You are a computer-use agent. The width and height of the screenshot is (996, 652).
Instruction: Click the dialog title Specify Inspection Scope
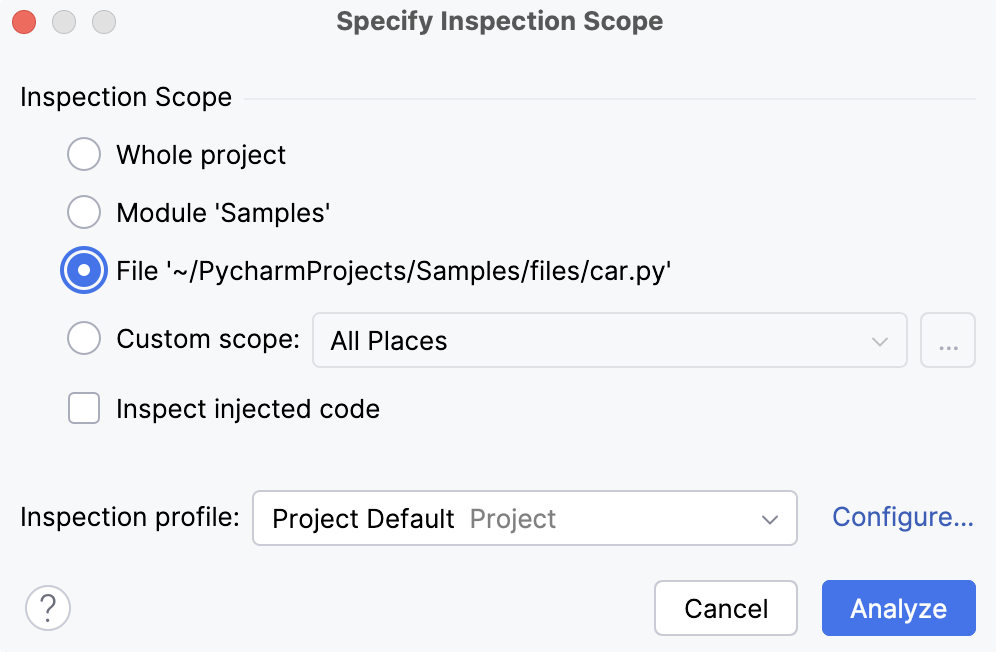499,20
